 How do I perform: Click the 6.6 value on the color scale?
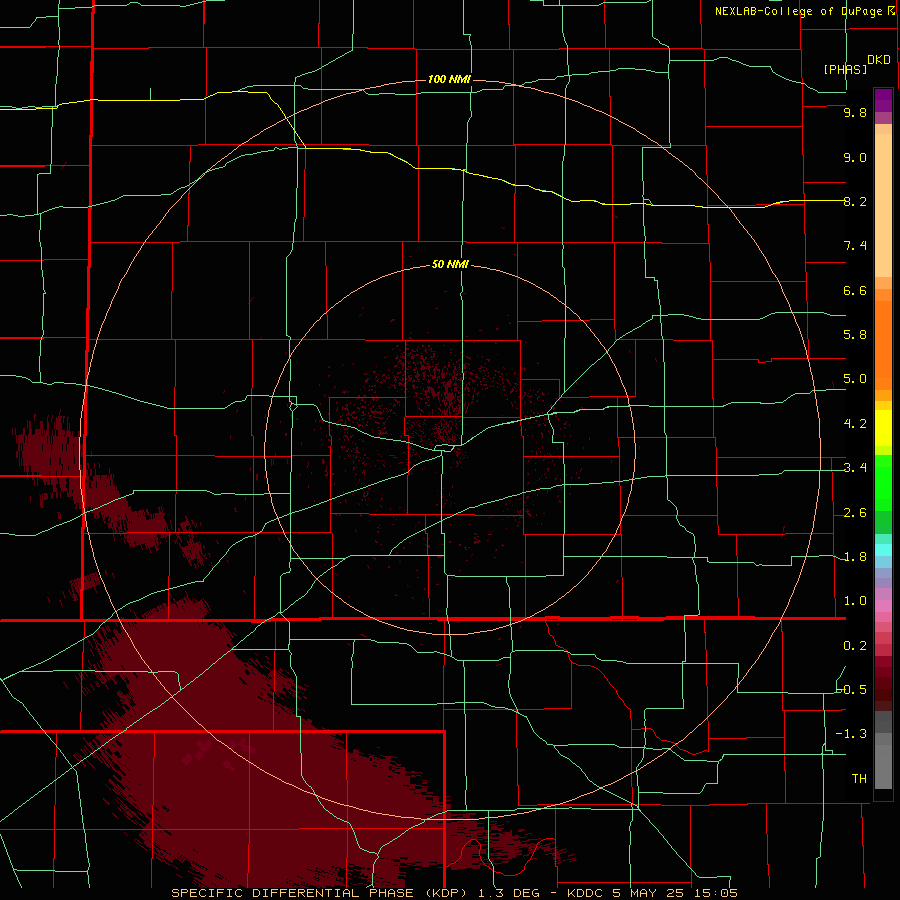[855, 290]
